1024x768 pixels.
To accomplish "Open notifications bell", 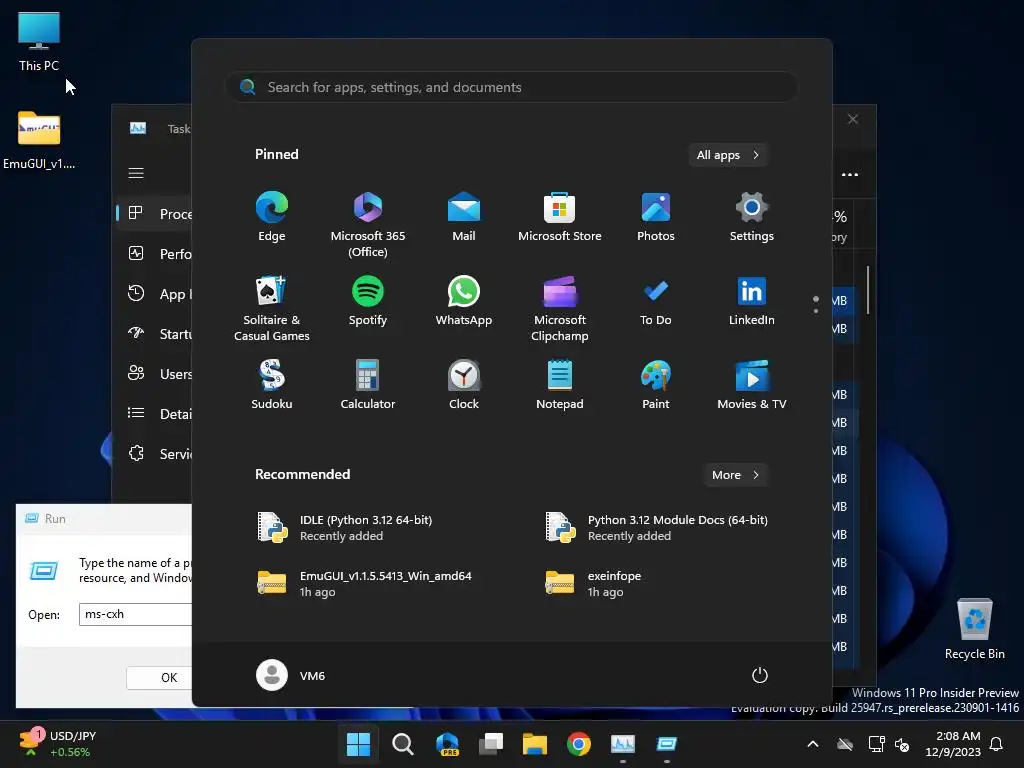I will click(997, 744).
